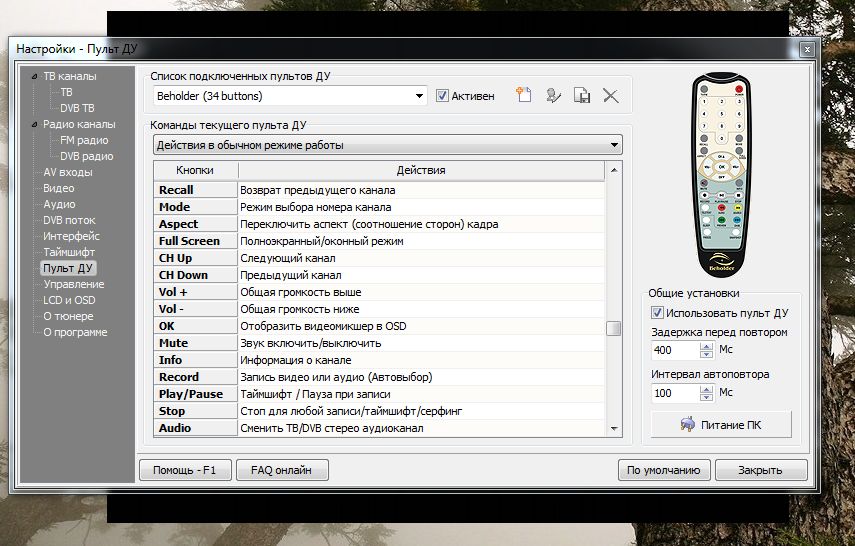Click the edit remote control icon
This screenshot has height=546, width=855.
pyautogui.click(x=552, y=96)
